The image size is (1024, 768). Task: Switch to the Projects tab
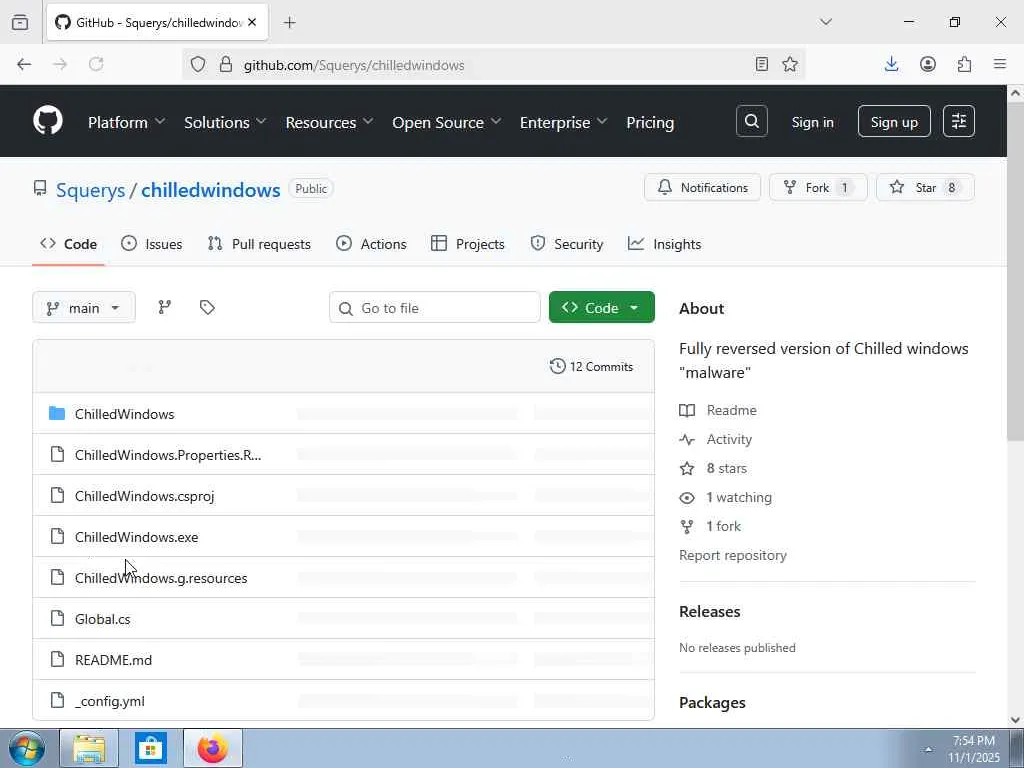pyautogui.click(x=468, y=244)
